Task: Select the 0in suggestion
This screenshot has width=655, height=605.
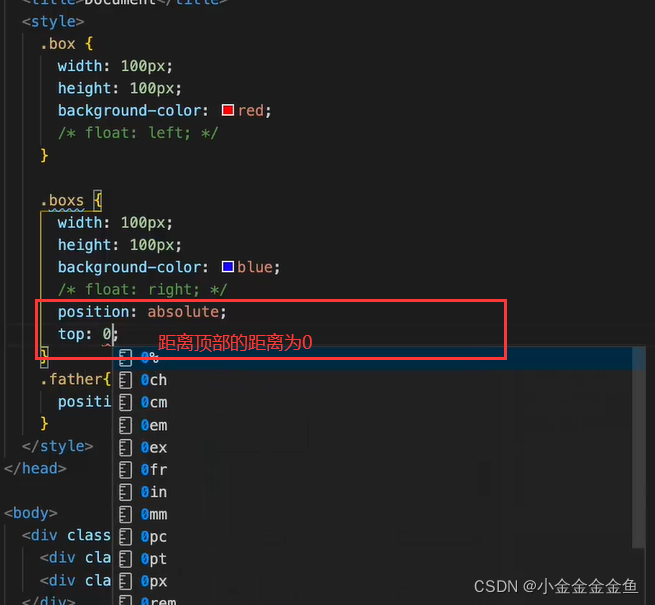Action: click(x=373, y=492)
